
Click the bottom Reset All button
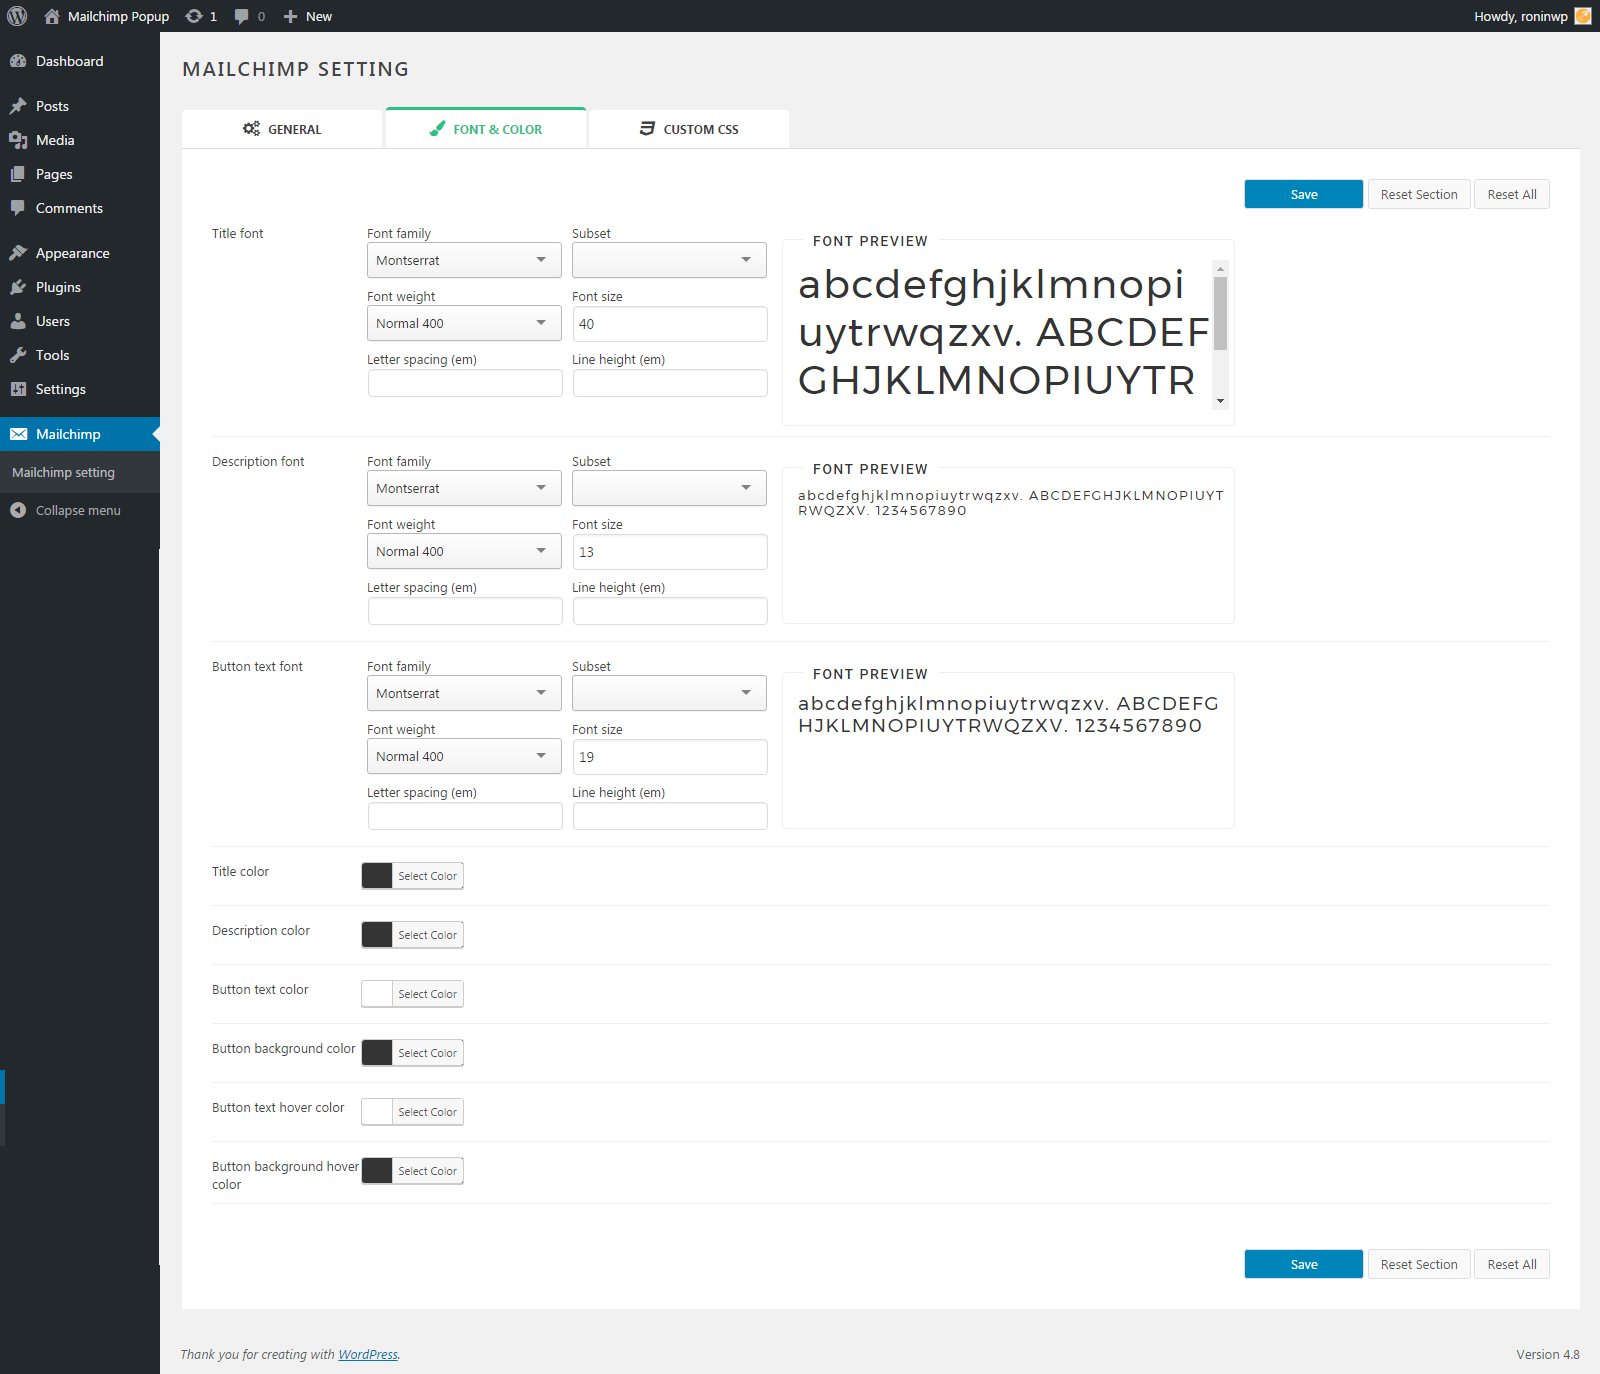pyautogui.click(x=1512, y=1264)
